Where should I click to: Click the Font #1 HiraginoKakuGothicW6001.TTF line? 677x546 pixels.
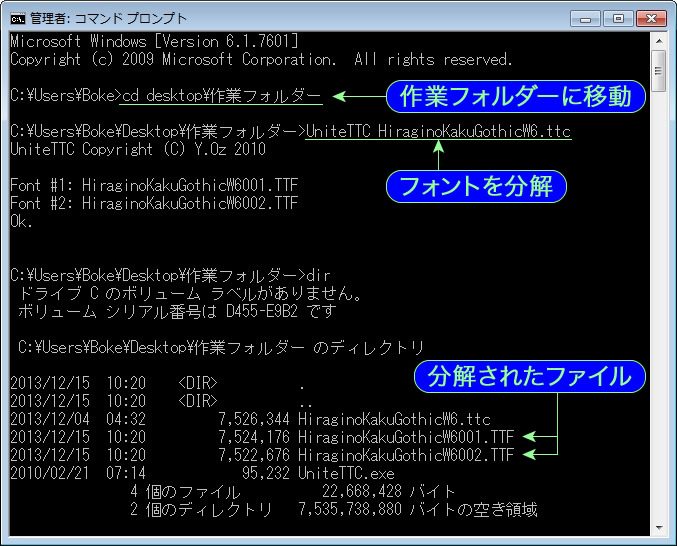(x=154, y=186)
